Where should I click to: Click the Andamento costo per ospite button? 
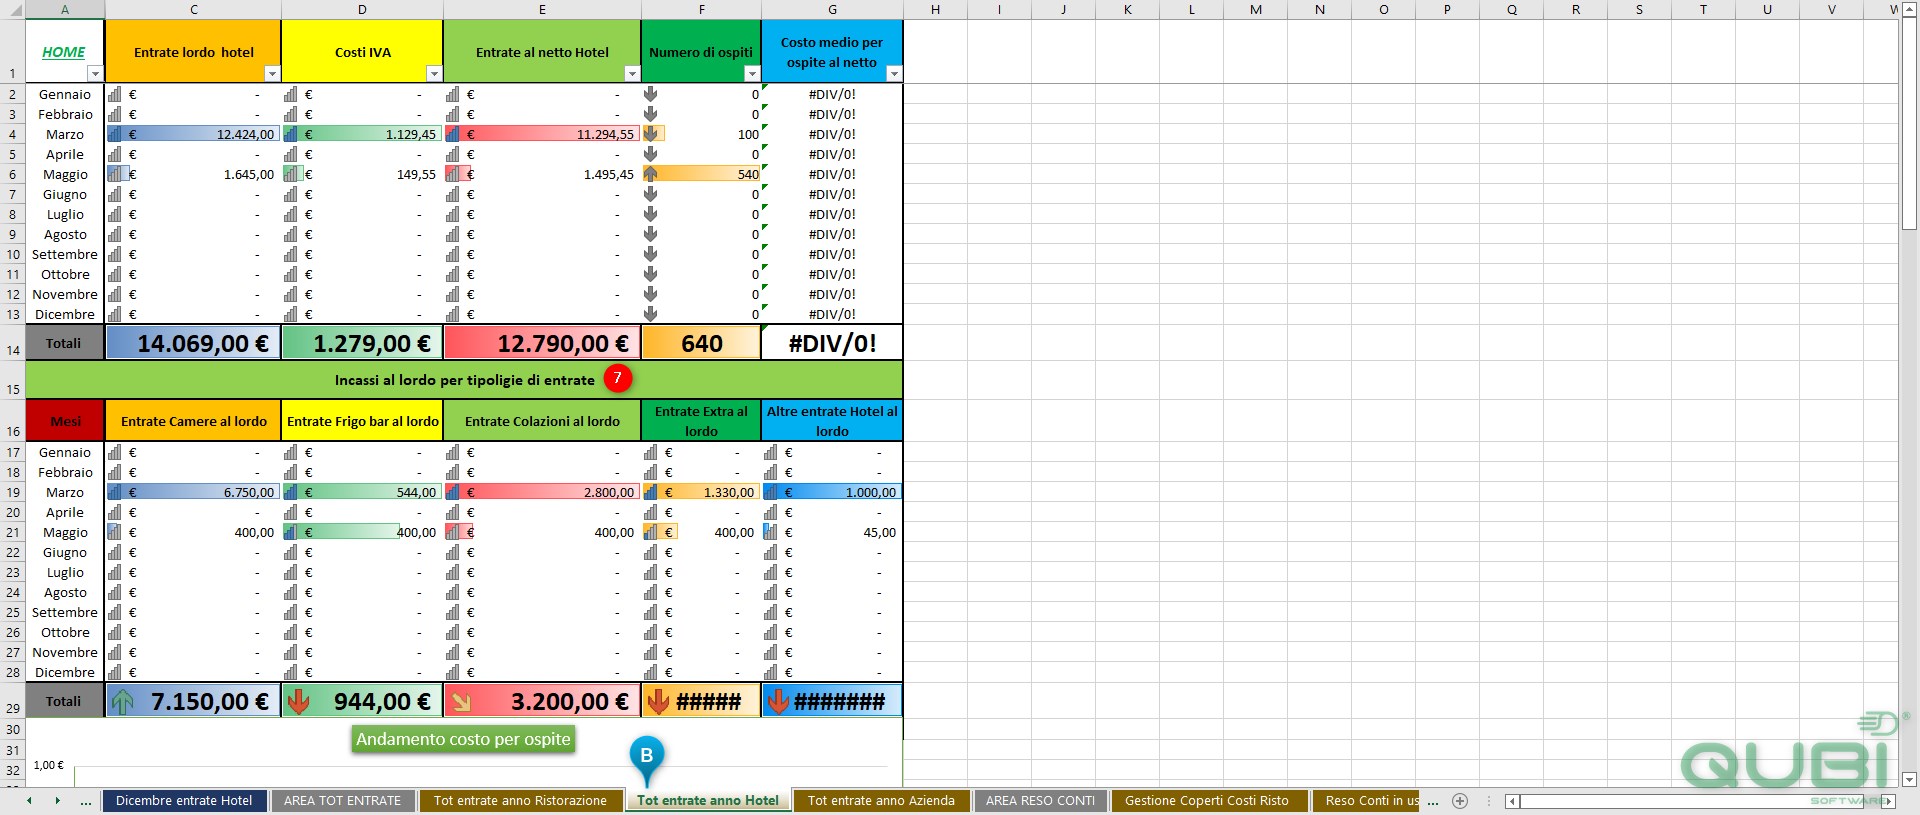pos(463,739)
